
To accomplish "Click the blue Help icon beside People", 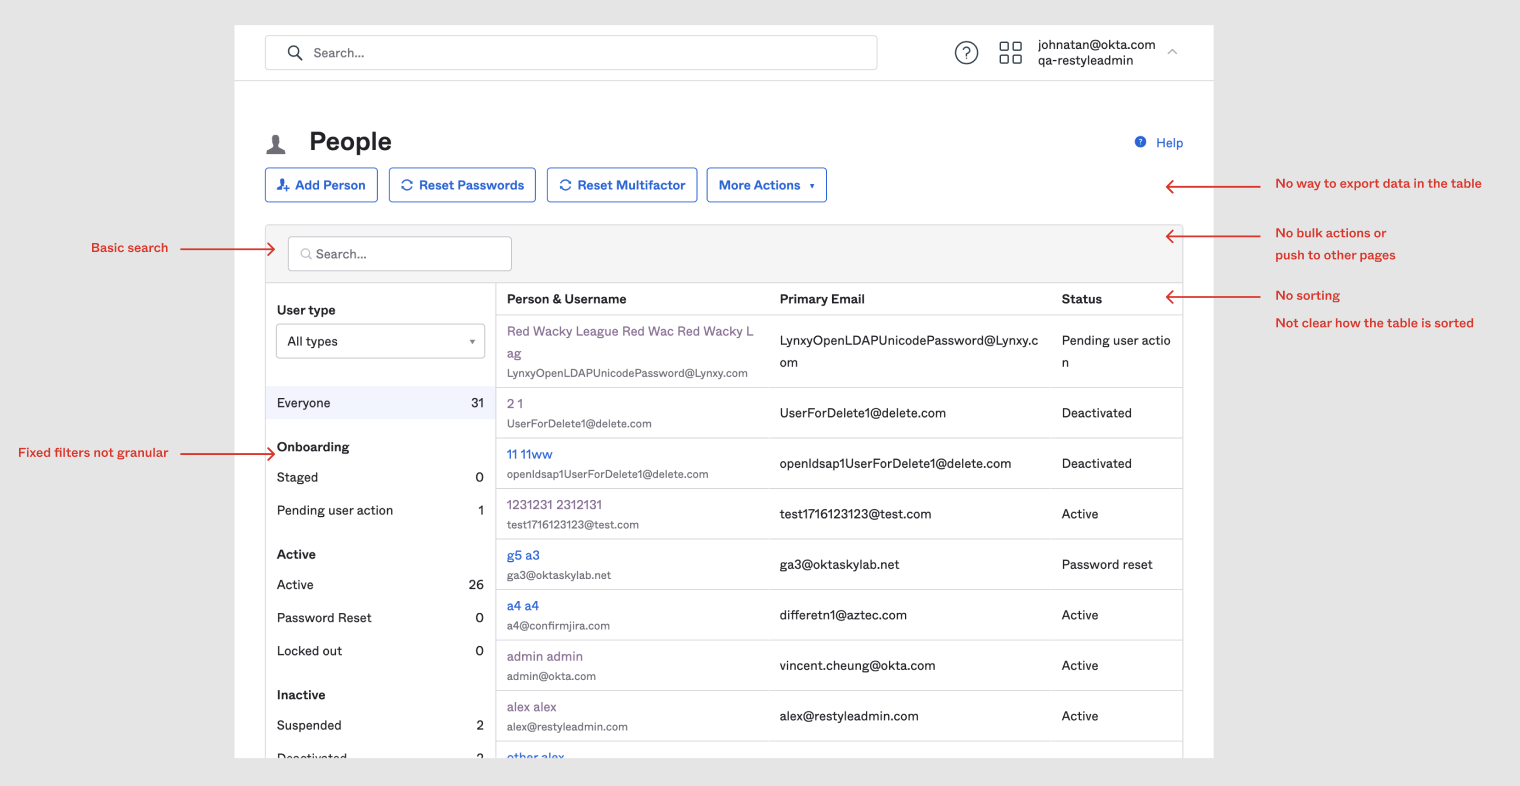I will pyautogui.click(x=1140, y=142).
